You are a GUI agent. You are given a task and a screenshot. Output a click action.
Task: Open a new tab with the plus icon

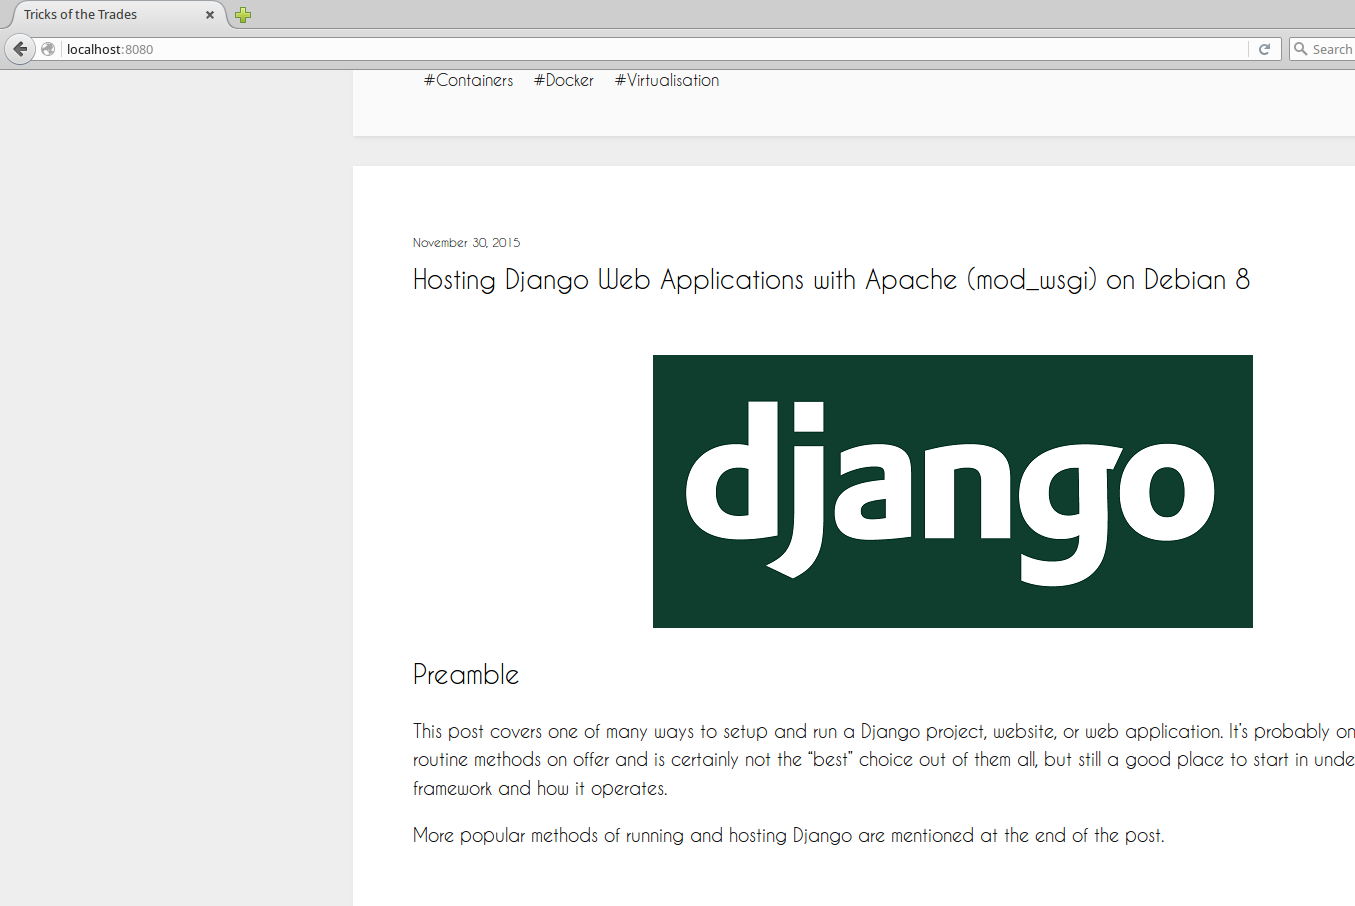pos(242,15)
